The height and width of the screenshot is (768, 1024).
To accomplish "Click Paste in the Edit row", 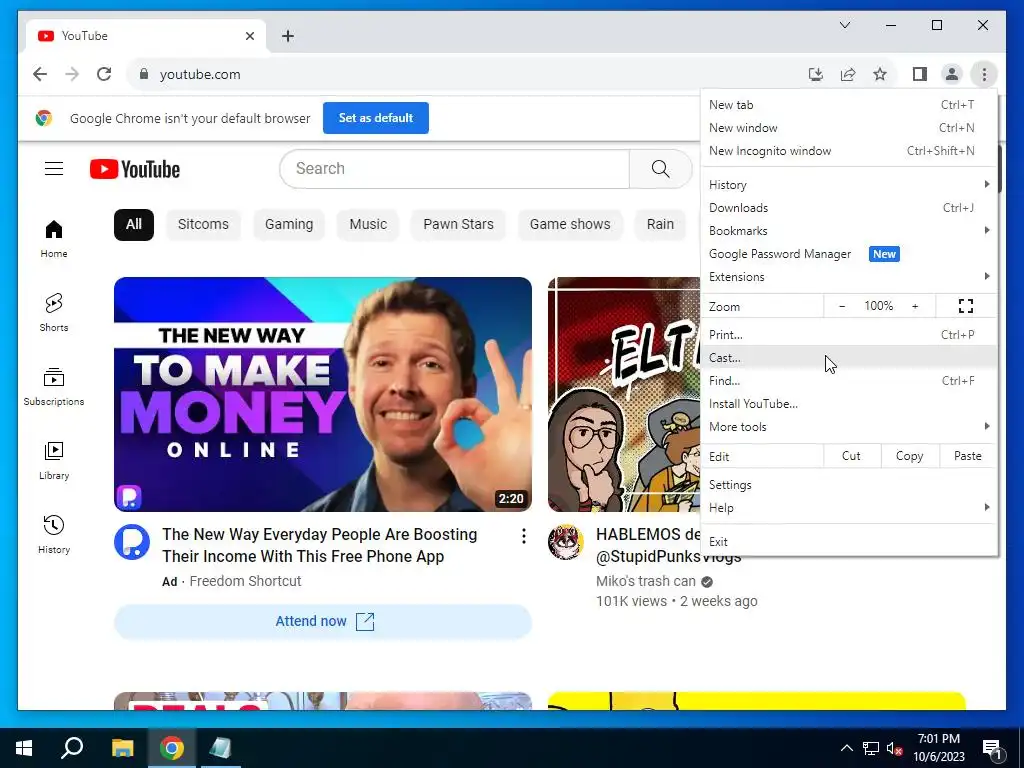I will [x=967, y=456].
